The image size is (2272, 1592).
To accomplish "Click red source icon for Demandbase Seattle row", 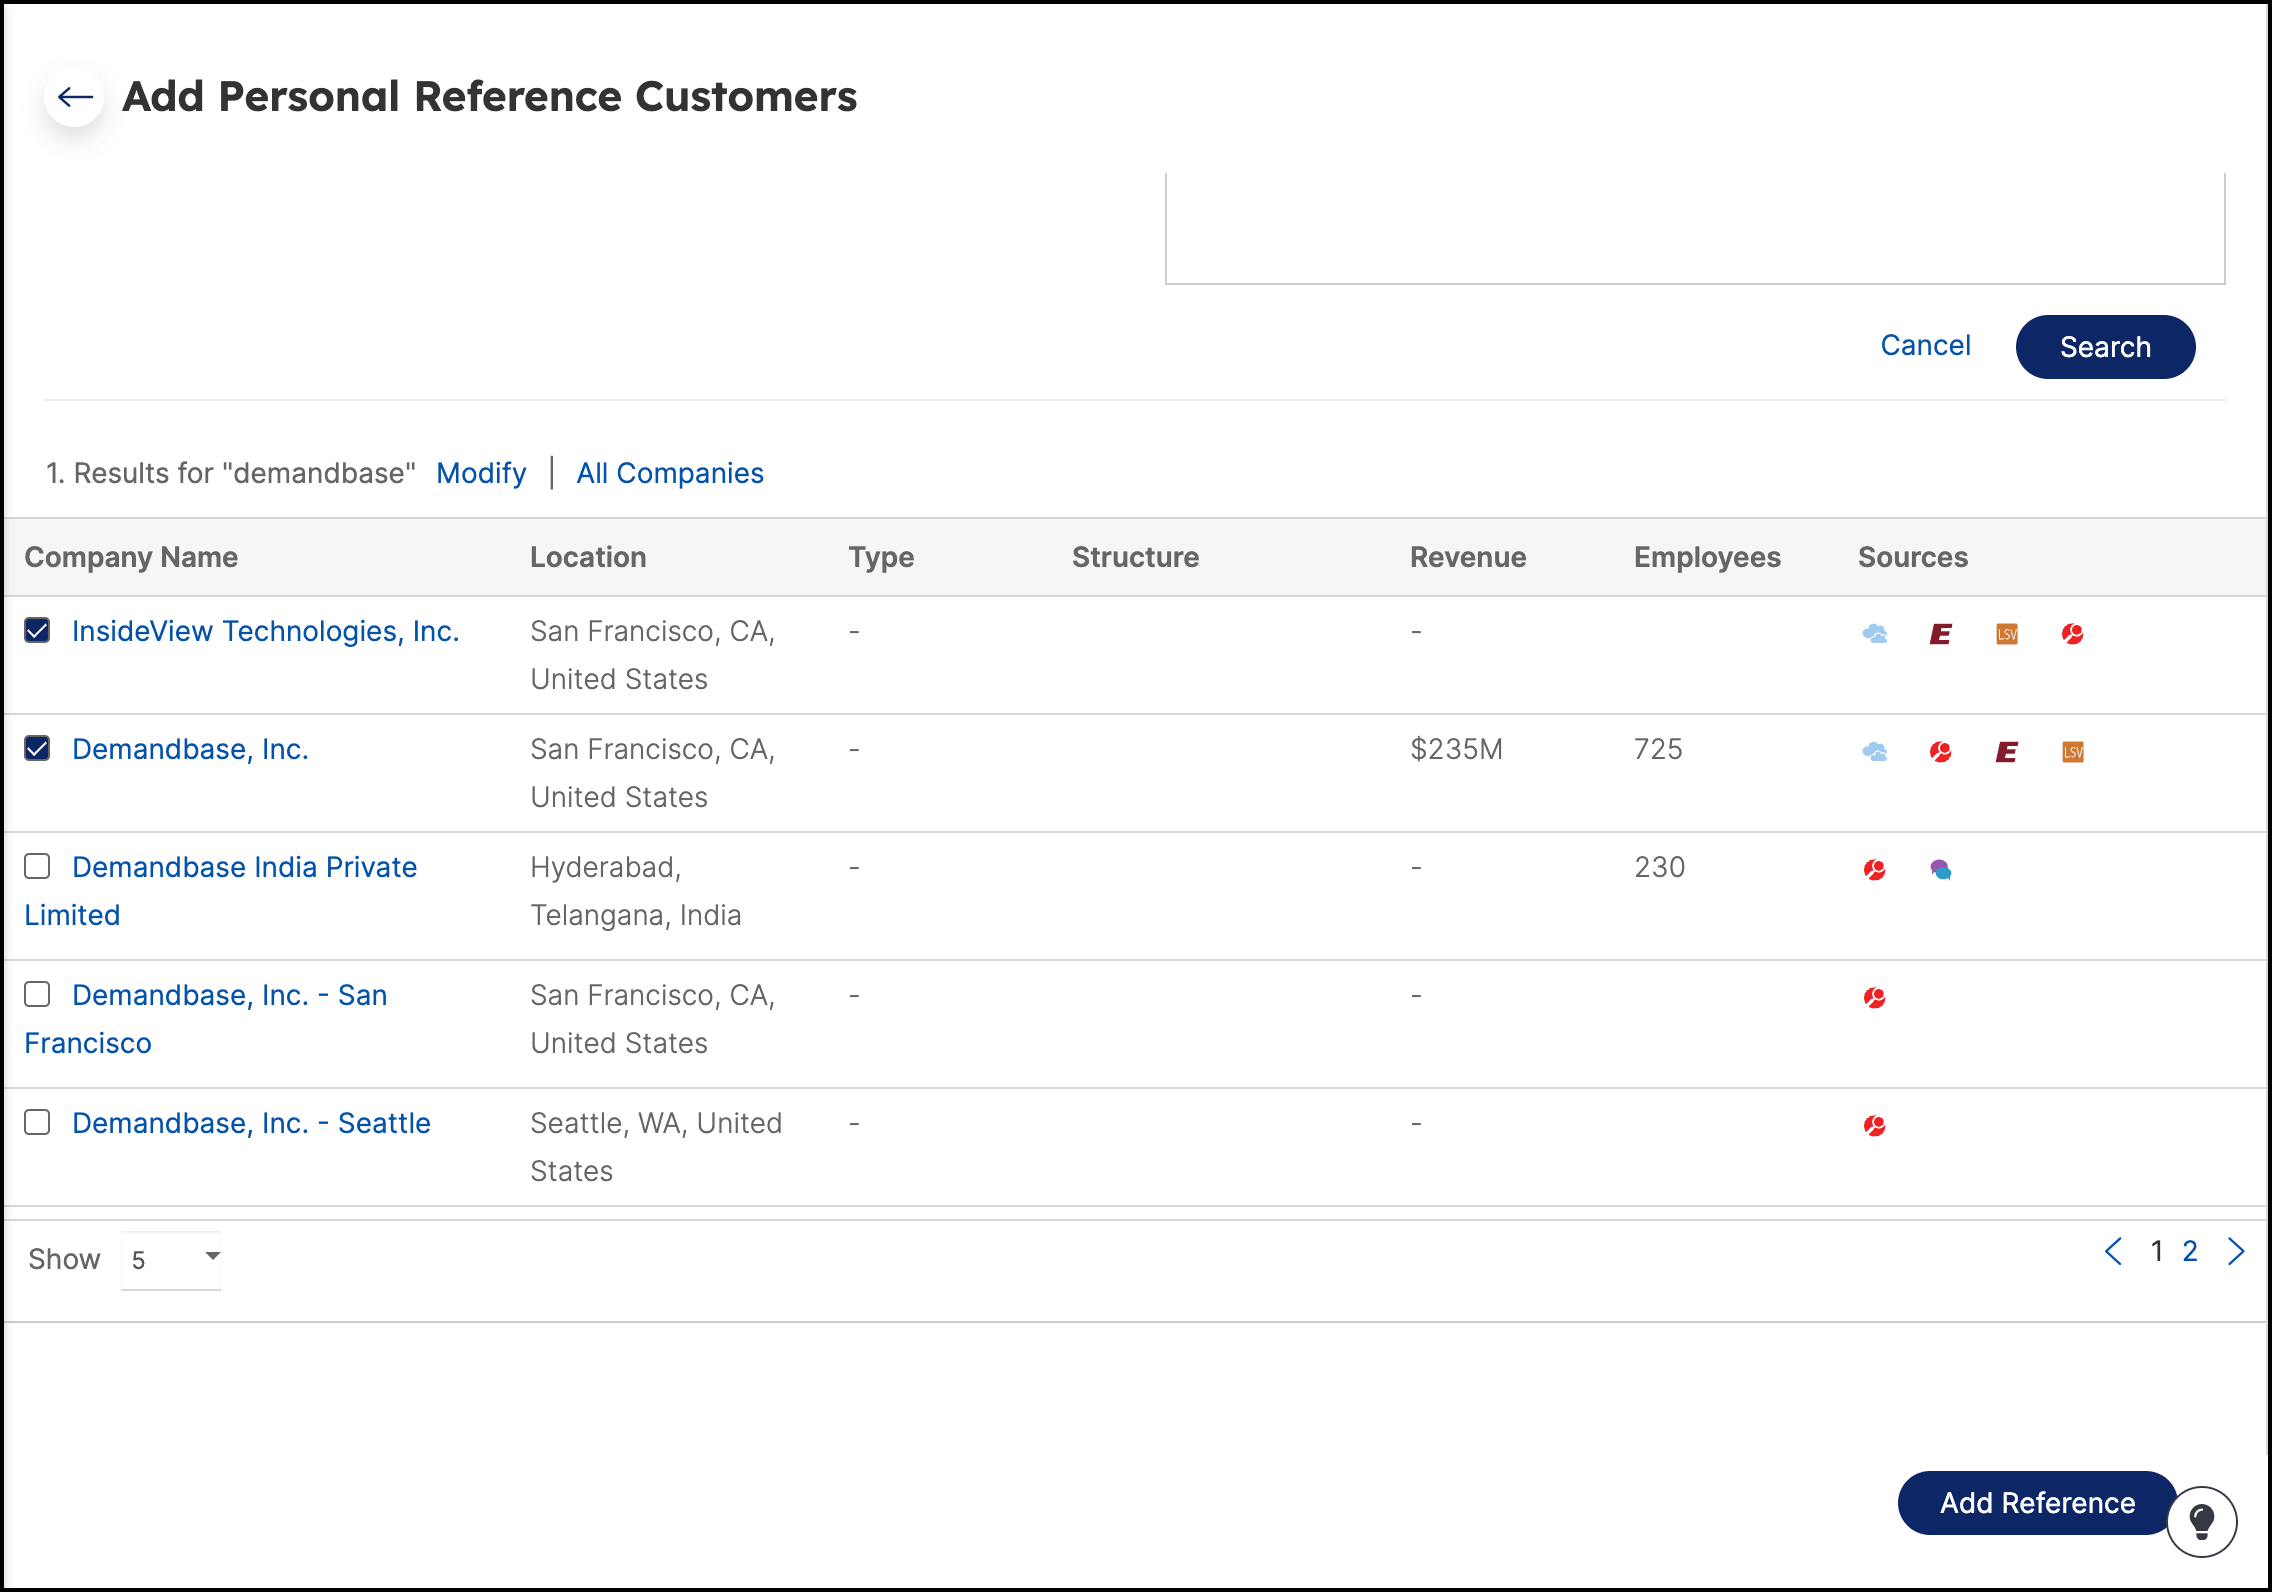I will click(1875, 1125).
